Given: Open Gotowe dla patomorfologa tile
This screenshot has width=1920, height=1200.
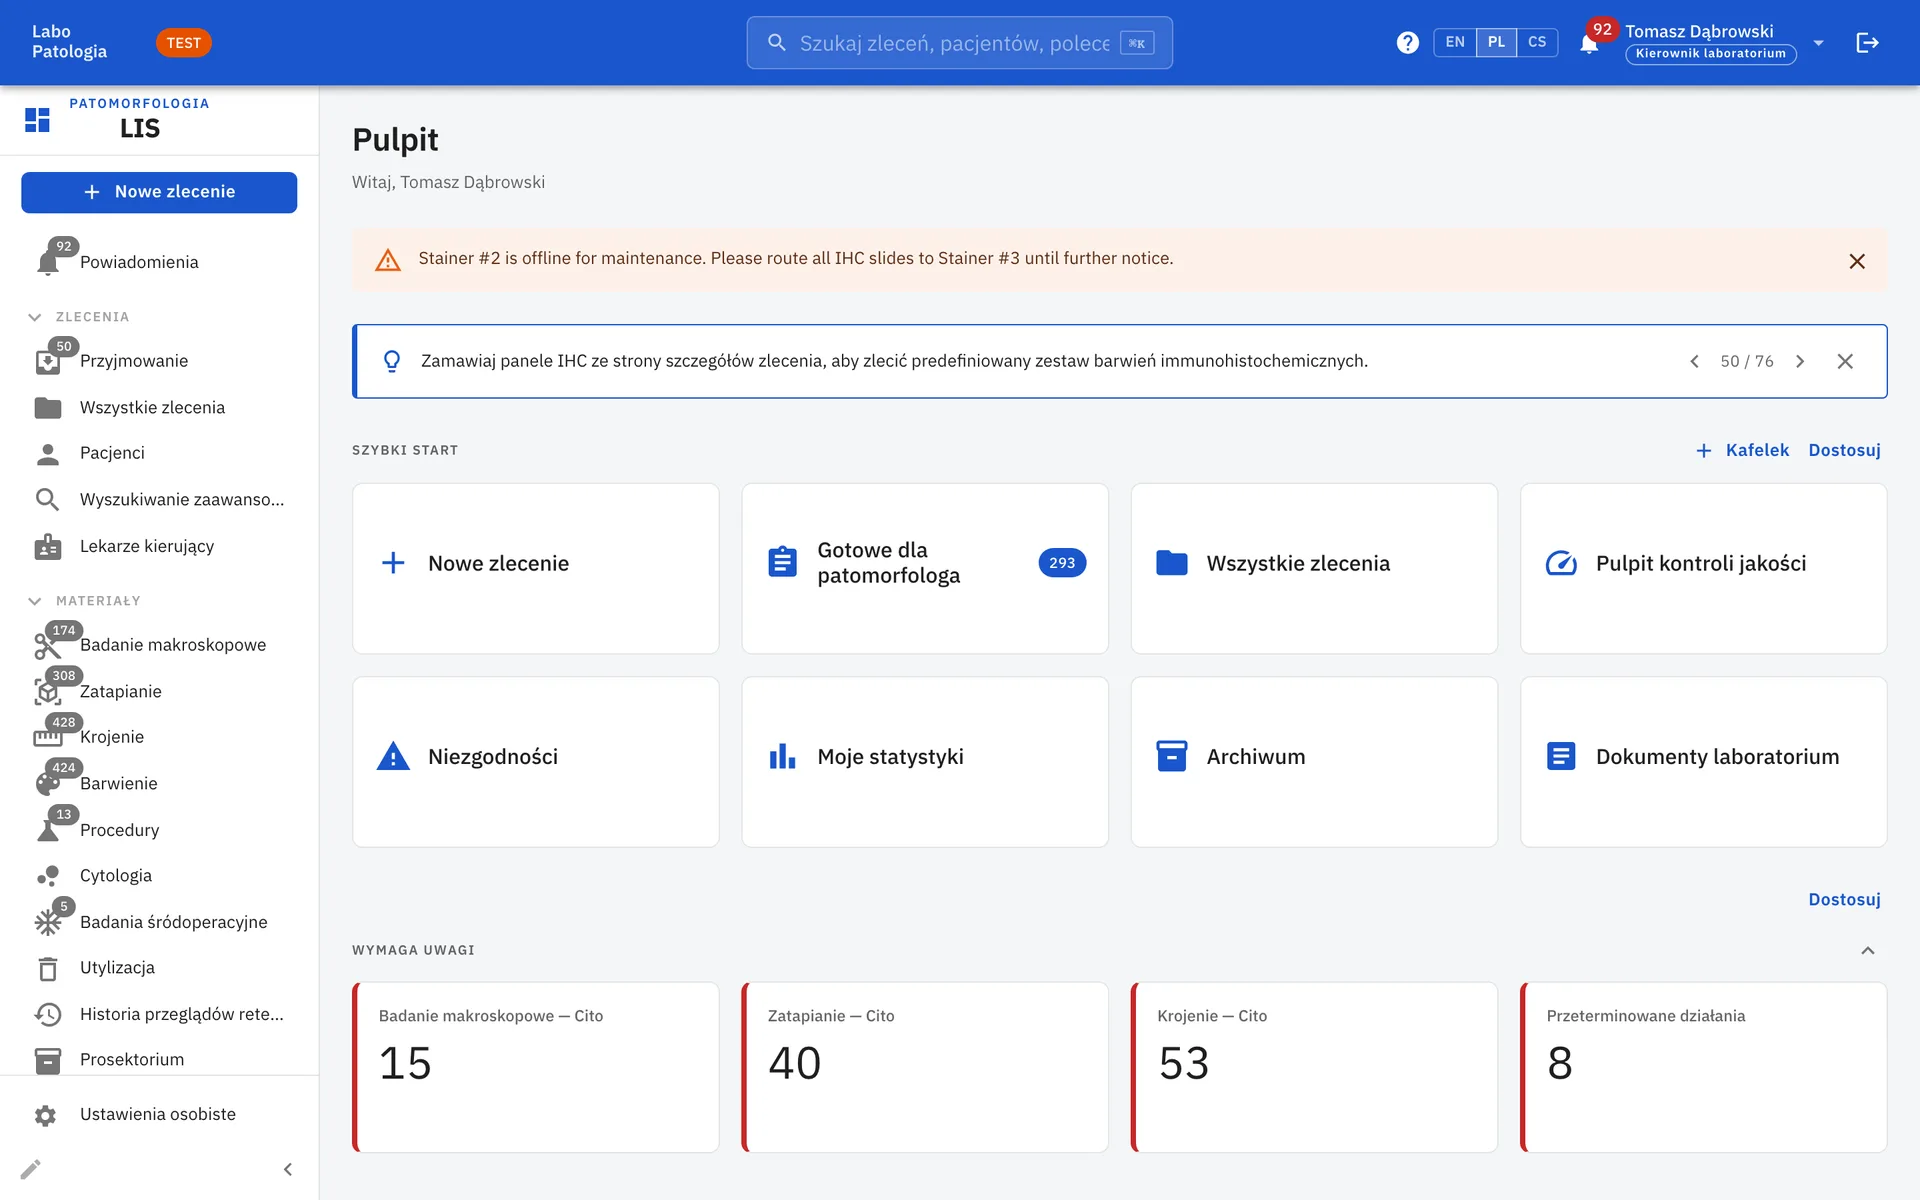Looking at the screenshot, I should point(925,568).
